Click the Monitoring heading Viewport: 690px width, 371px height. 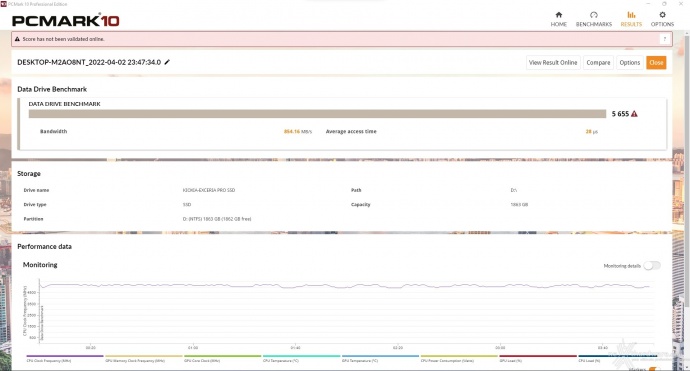(40, 264)
